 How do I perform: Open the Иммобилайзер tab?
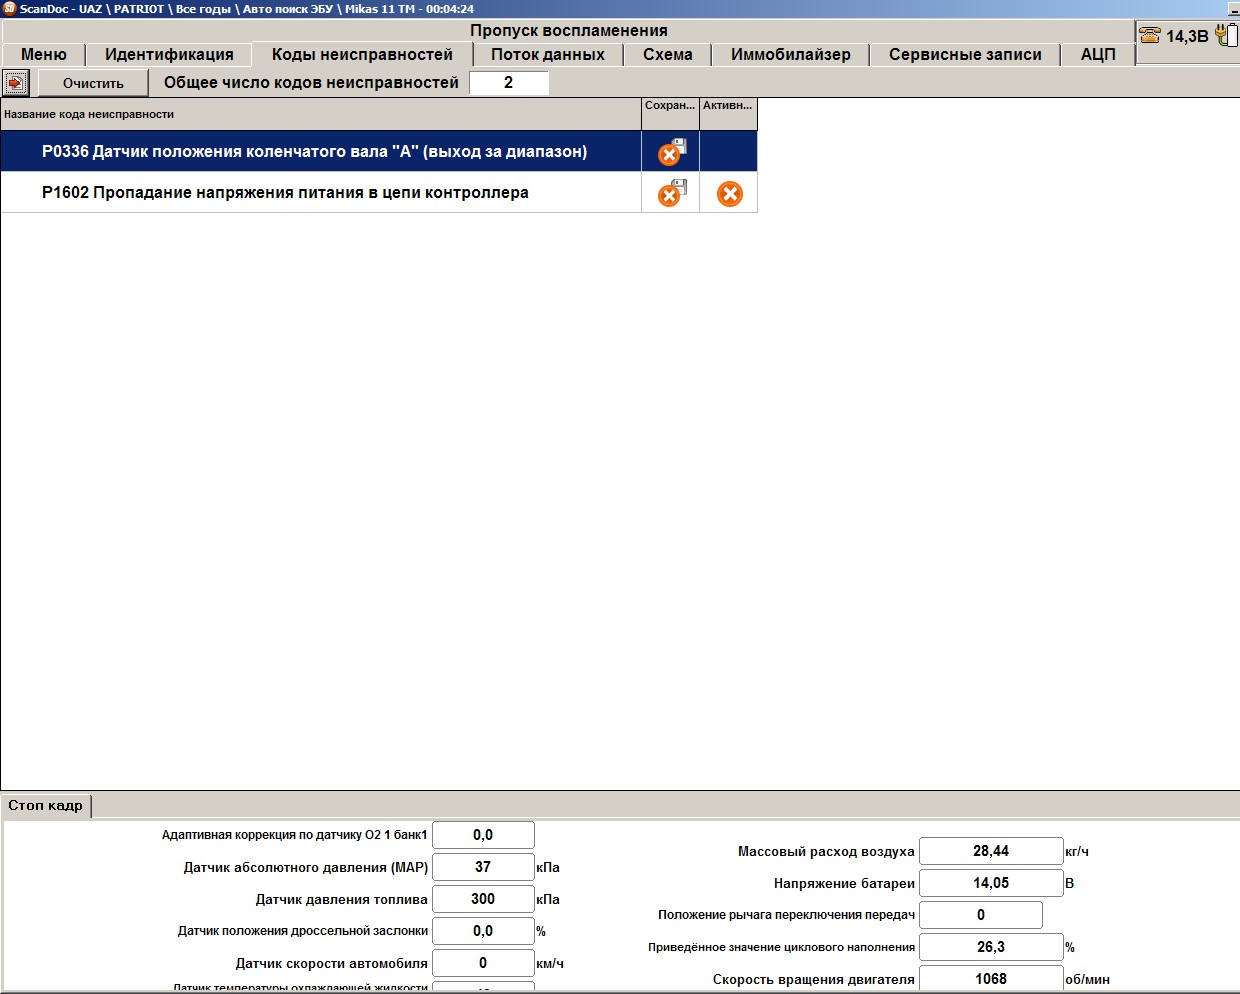pyautogui.click(x=791, y=55)
